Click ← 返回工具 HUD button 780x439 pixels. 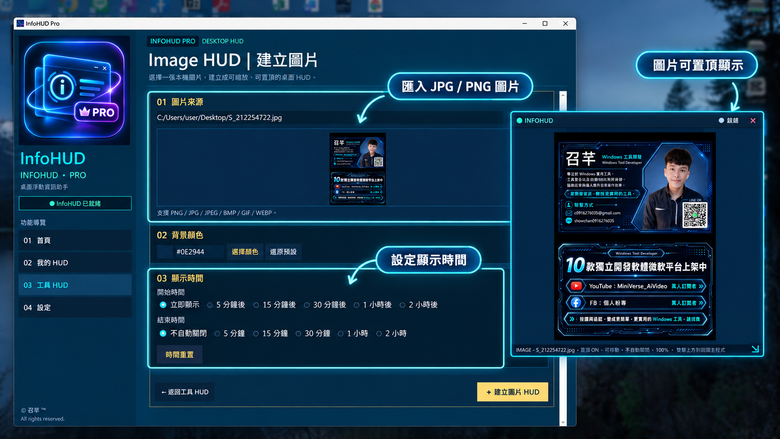pyautogui.click(x=185, y=392)
